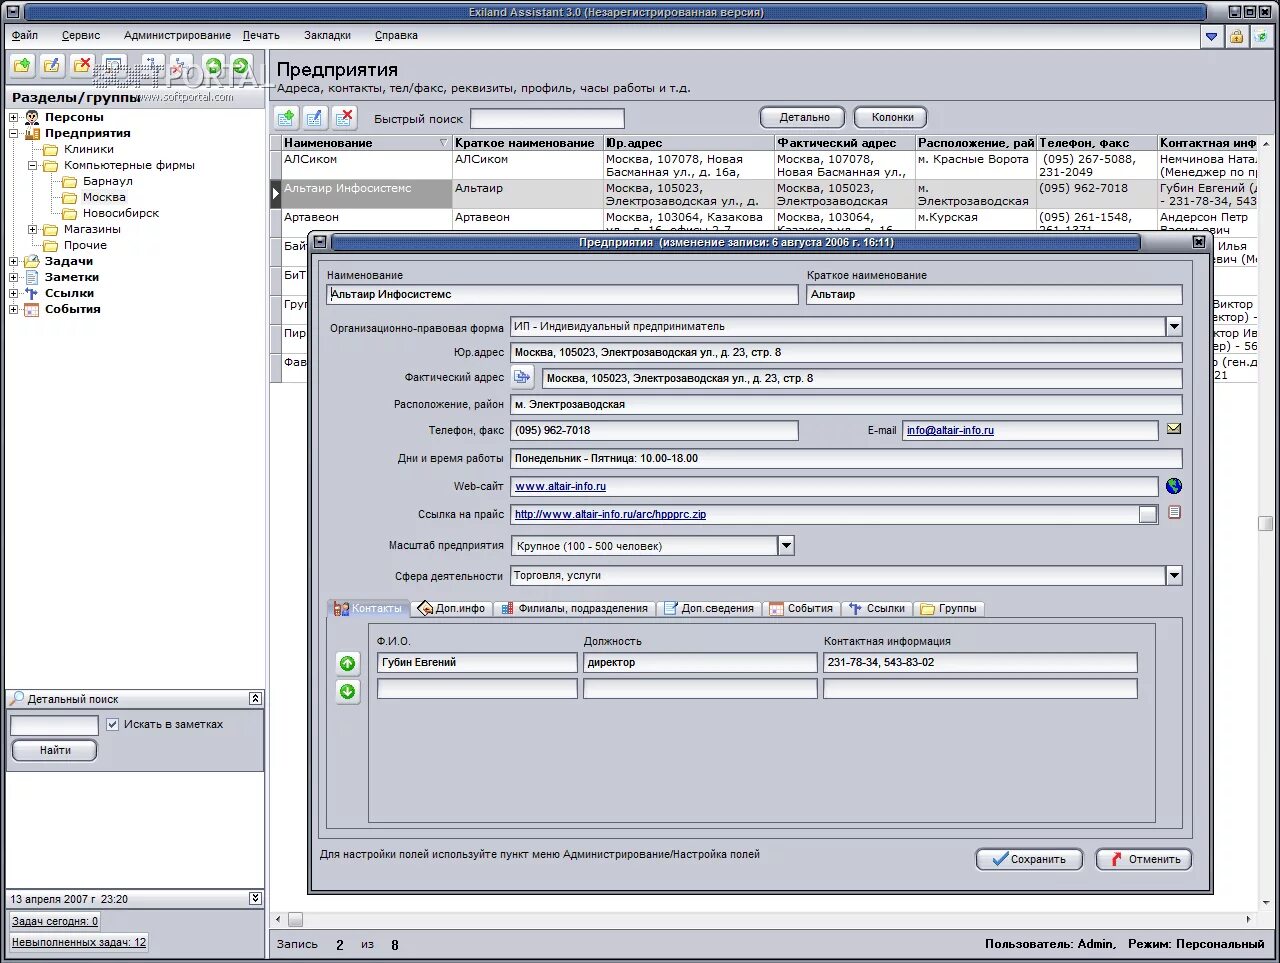Expand the Задачи tree node
This screenshot has height=963, width=1280.
14,261
